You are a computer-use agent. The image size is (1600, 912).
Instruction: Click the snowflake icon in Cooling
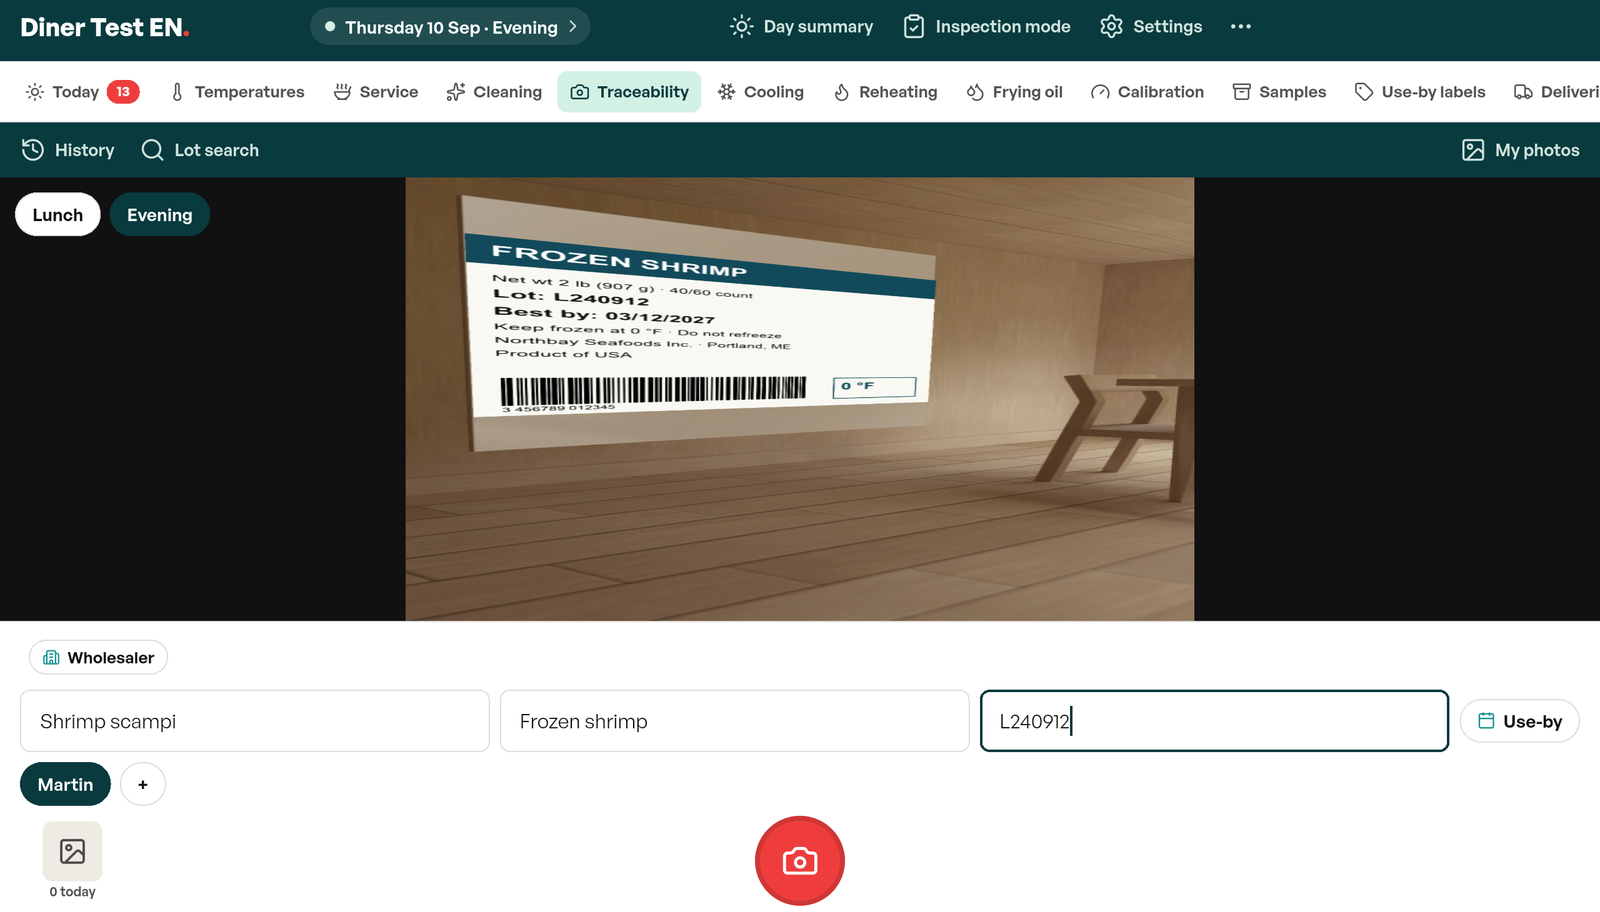tap(726, 92)
